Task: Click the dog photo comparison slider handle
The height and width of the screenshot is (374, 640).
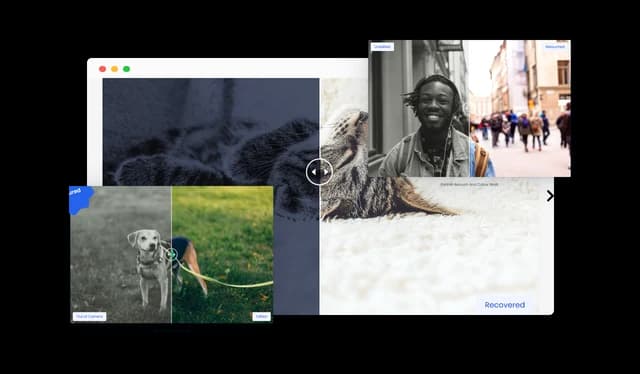Action: (x=171, y=254)
